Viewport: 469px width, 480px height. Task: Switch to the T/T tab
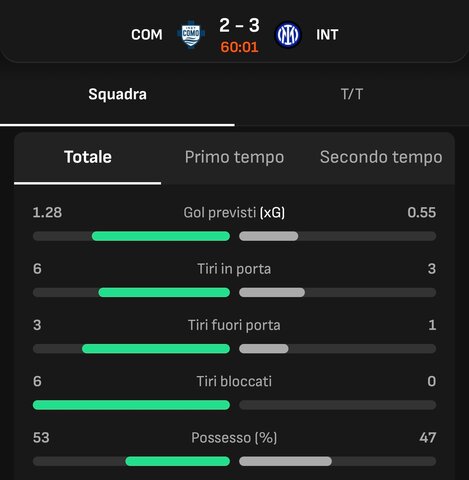[352, 94]
